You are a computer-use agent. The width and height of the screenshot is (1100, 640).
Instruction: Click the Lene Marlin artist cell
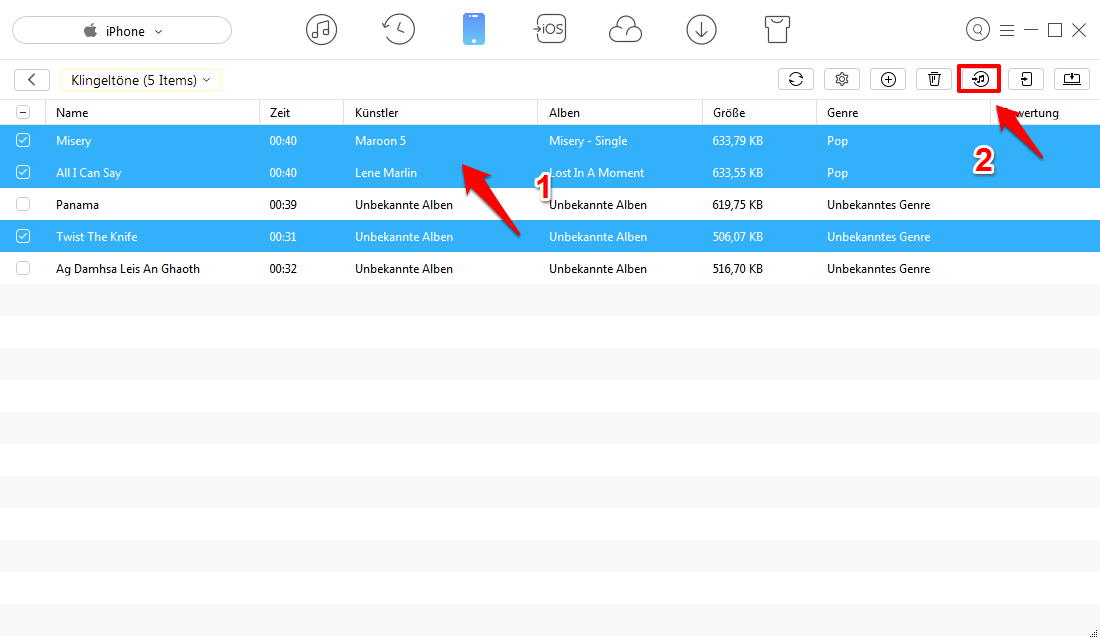point(386,173)
